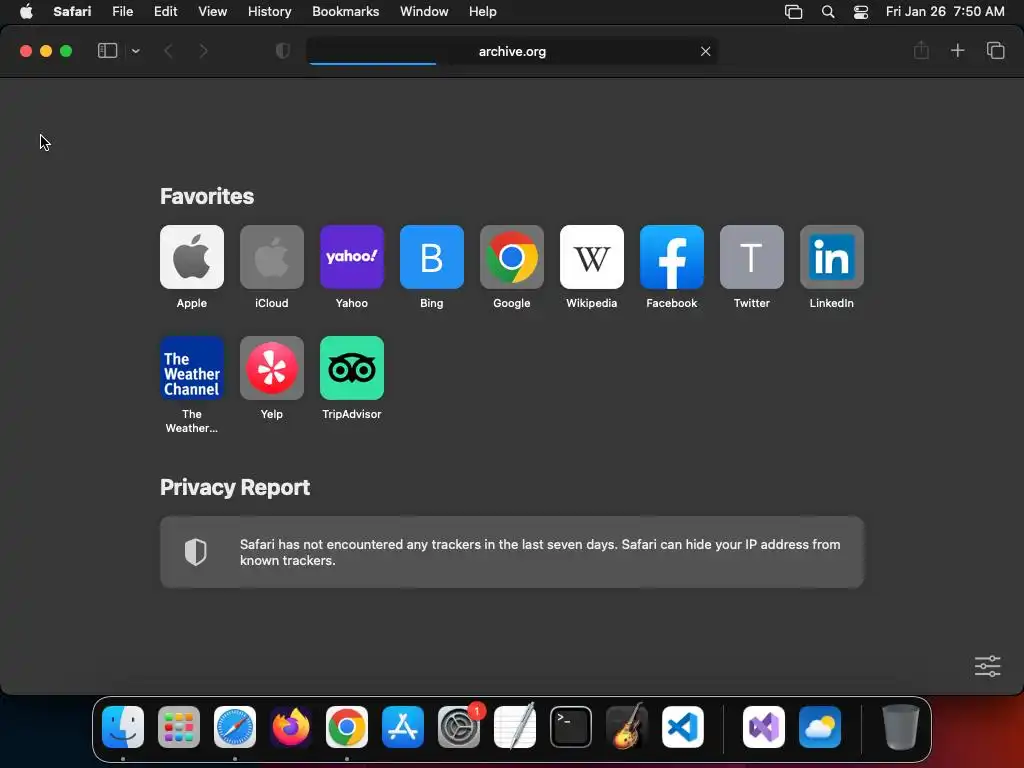Open the File menu

point(123,12)
